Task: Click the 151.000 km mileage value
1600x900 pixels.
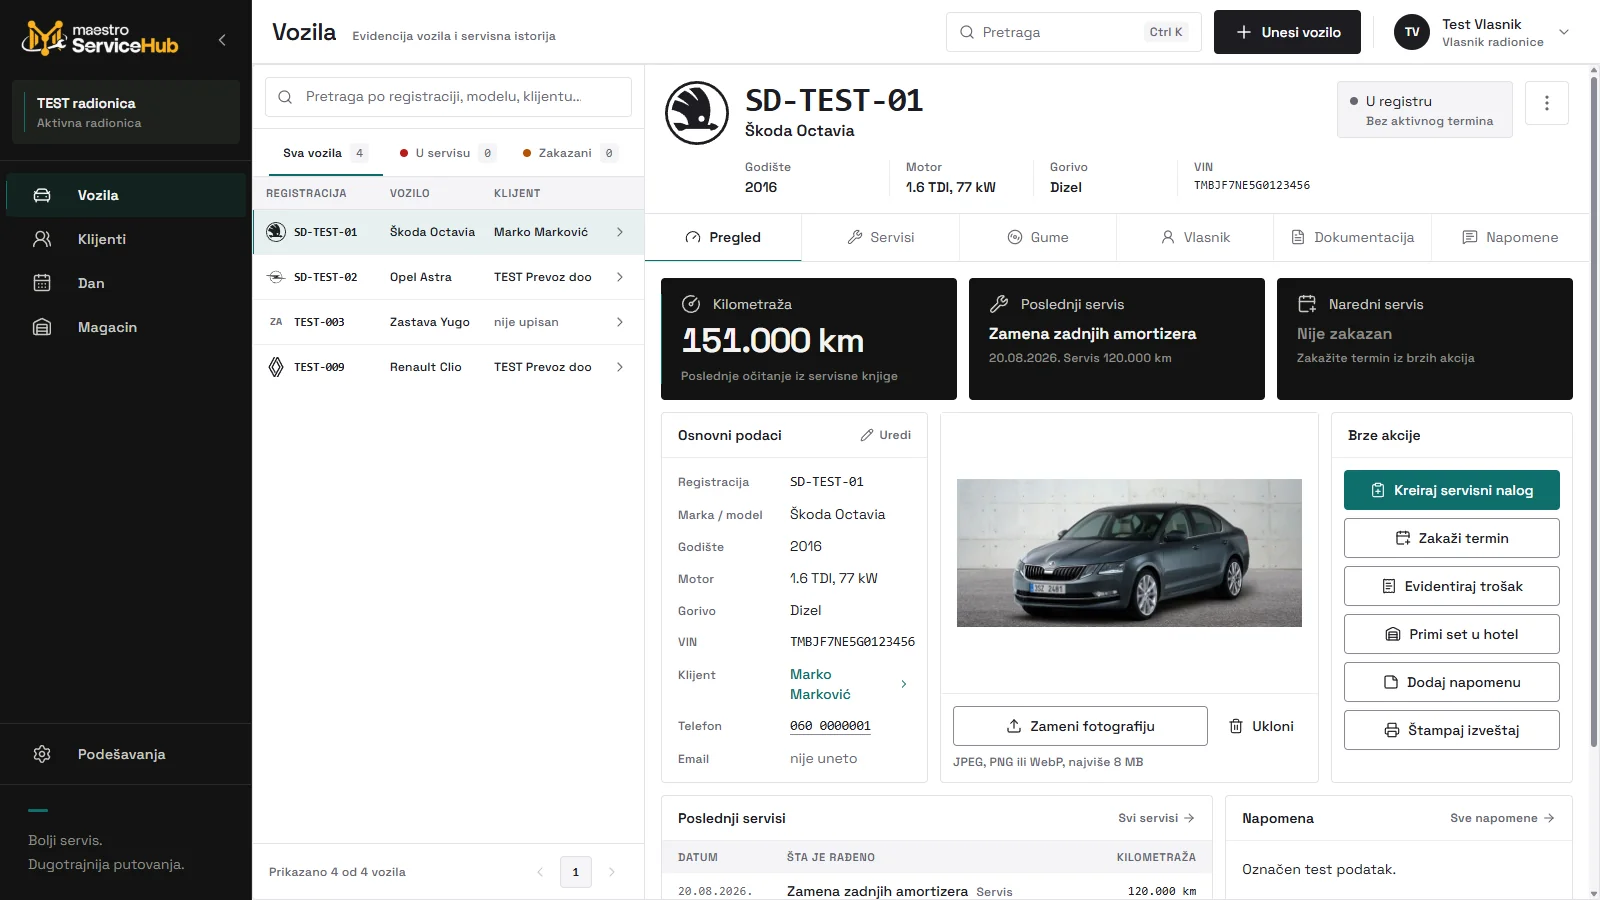Action: point(773,341)
